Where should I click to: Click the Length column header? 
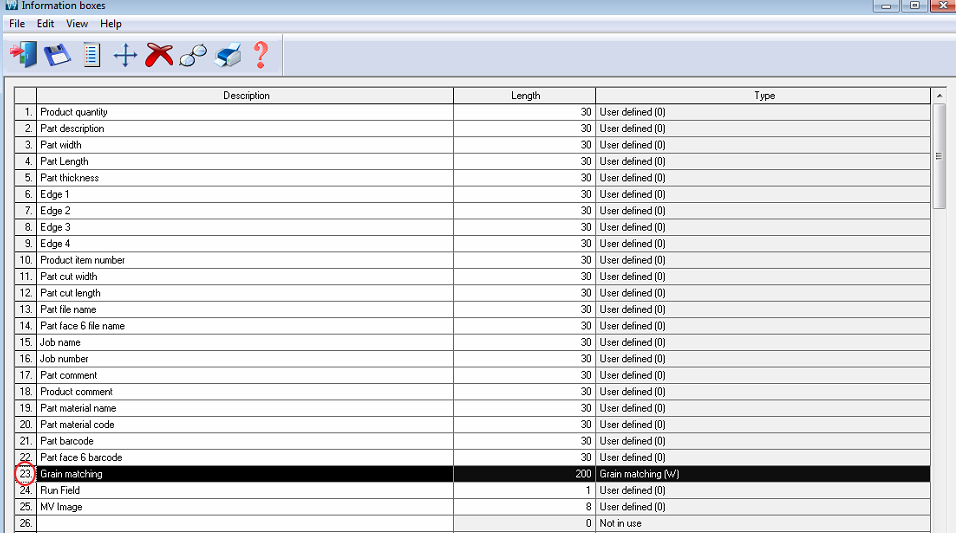[x=525, y=96]
